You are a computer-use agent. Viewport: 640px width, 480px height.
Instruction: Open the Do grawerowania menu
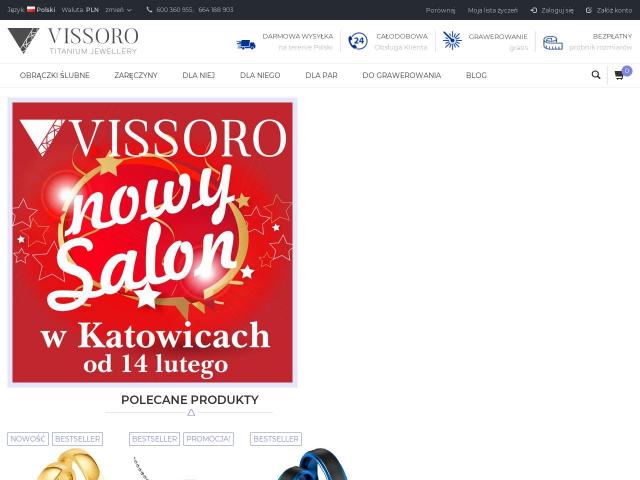pyautogui.click(x=402, y=75)
